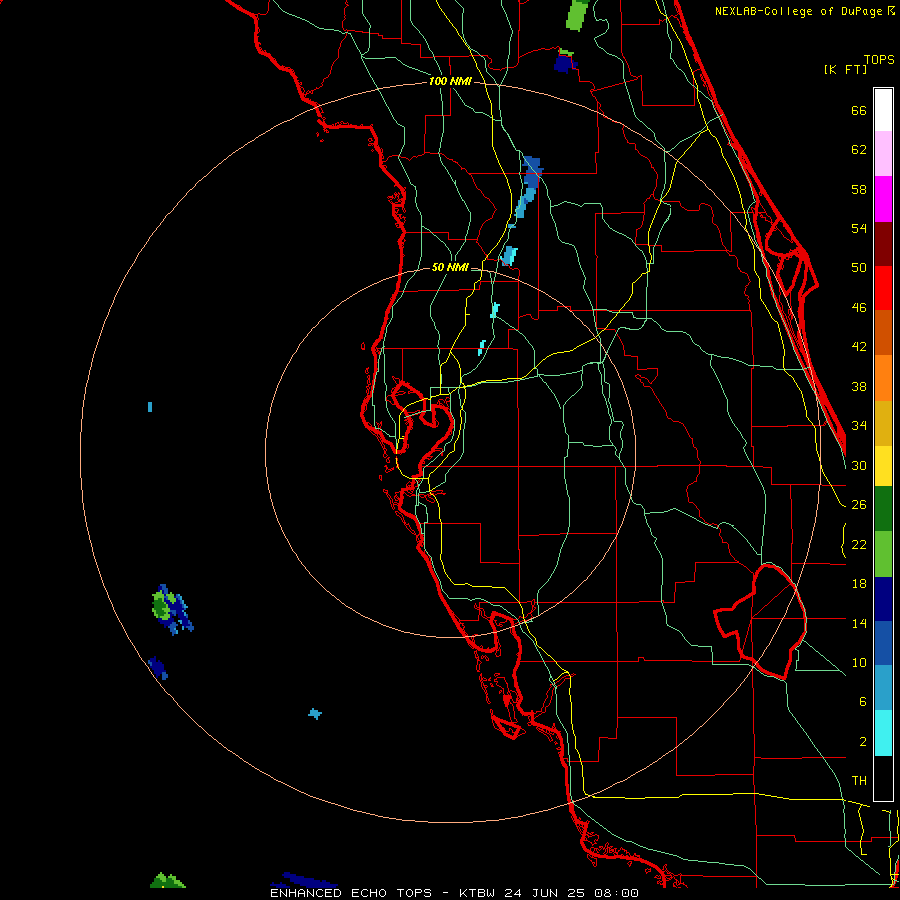
Task: Click the white 66 kft legend swatch
Action: coord(883,110)
